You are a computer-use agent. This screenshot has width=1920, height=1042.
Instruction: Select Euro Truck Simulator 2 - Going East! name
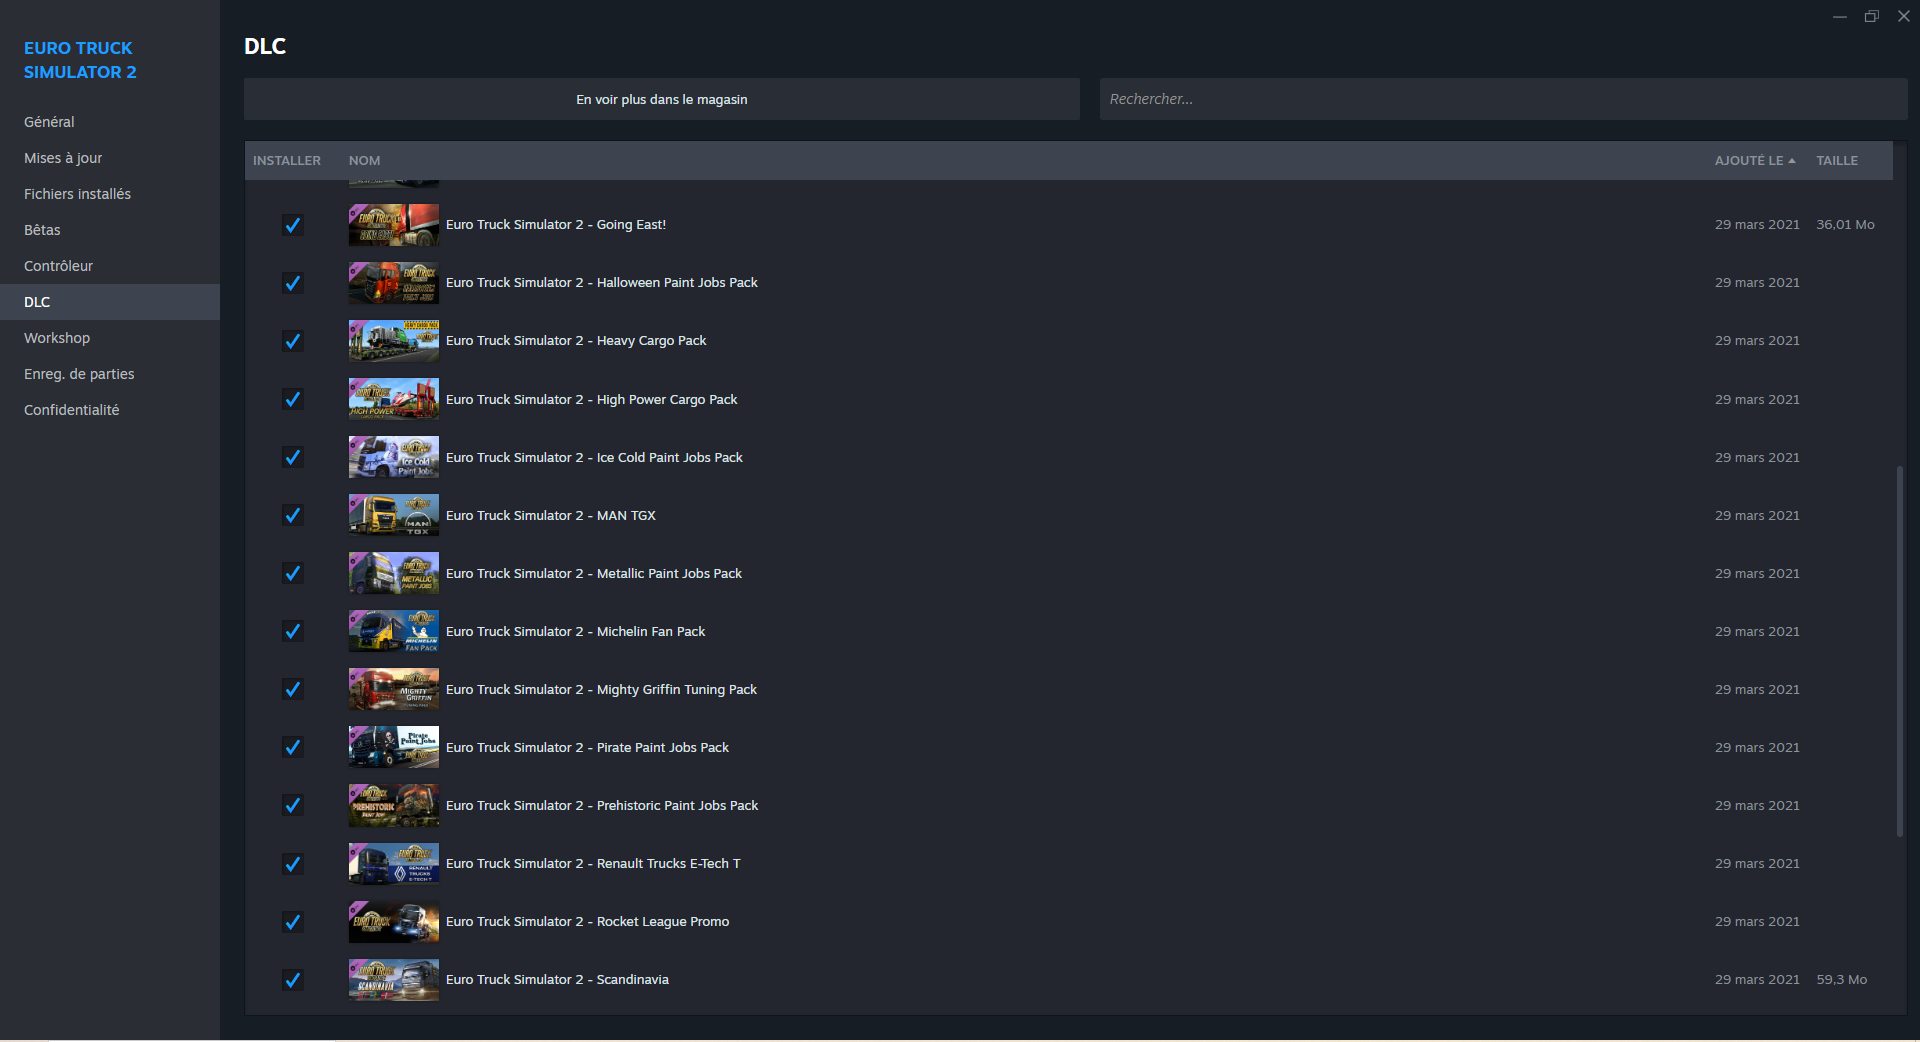556,225
